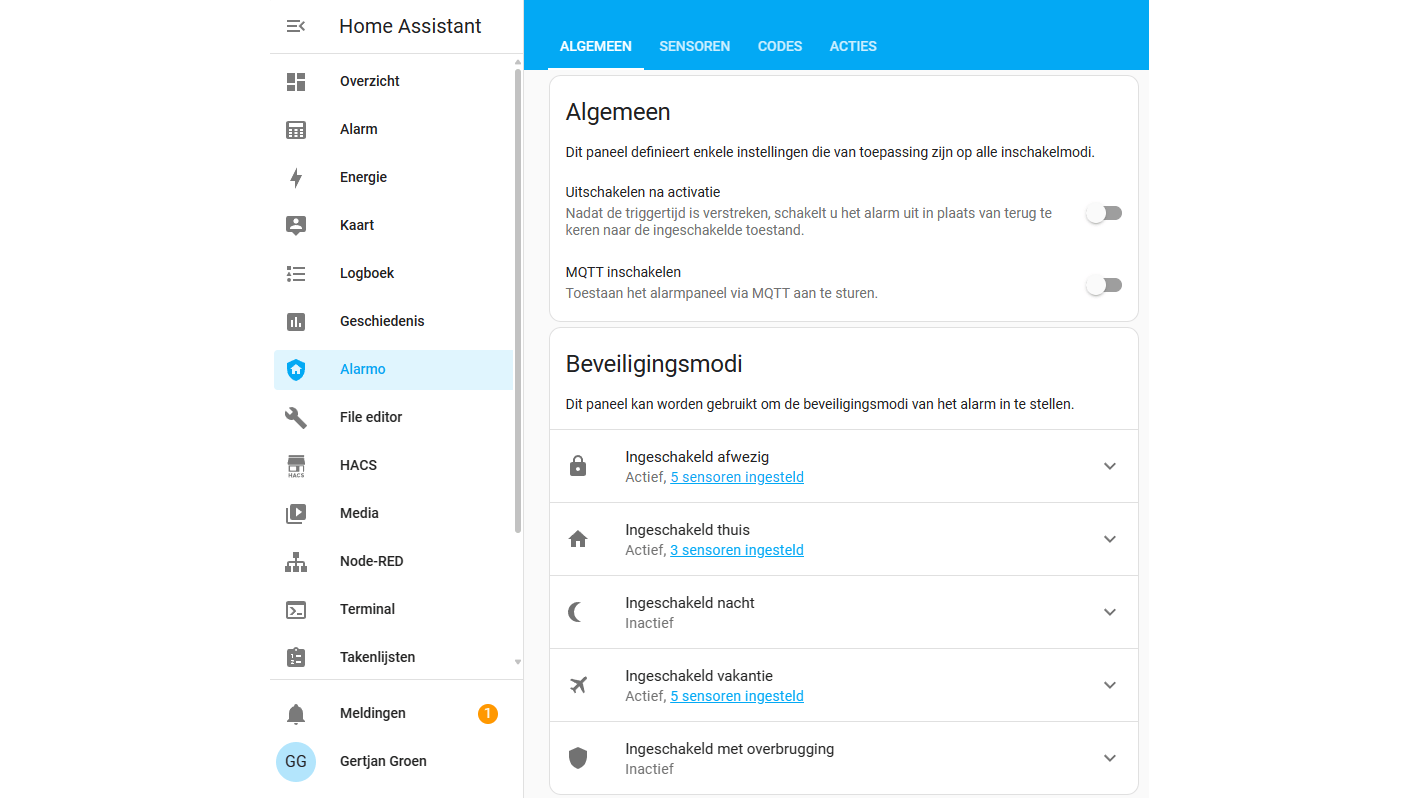Click the Geschiedenis chart icon
This screenshot has width=1419, height=798.
click(296, 321)
